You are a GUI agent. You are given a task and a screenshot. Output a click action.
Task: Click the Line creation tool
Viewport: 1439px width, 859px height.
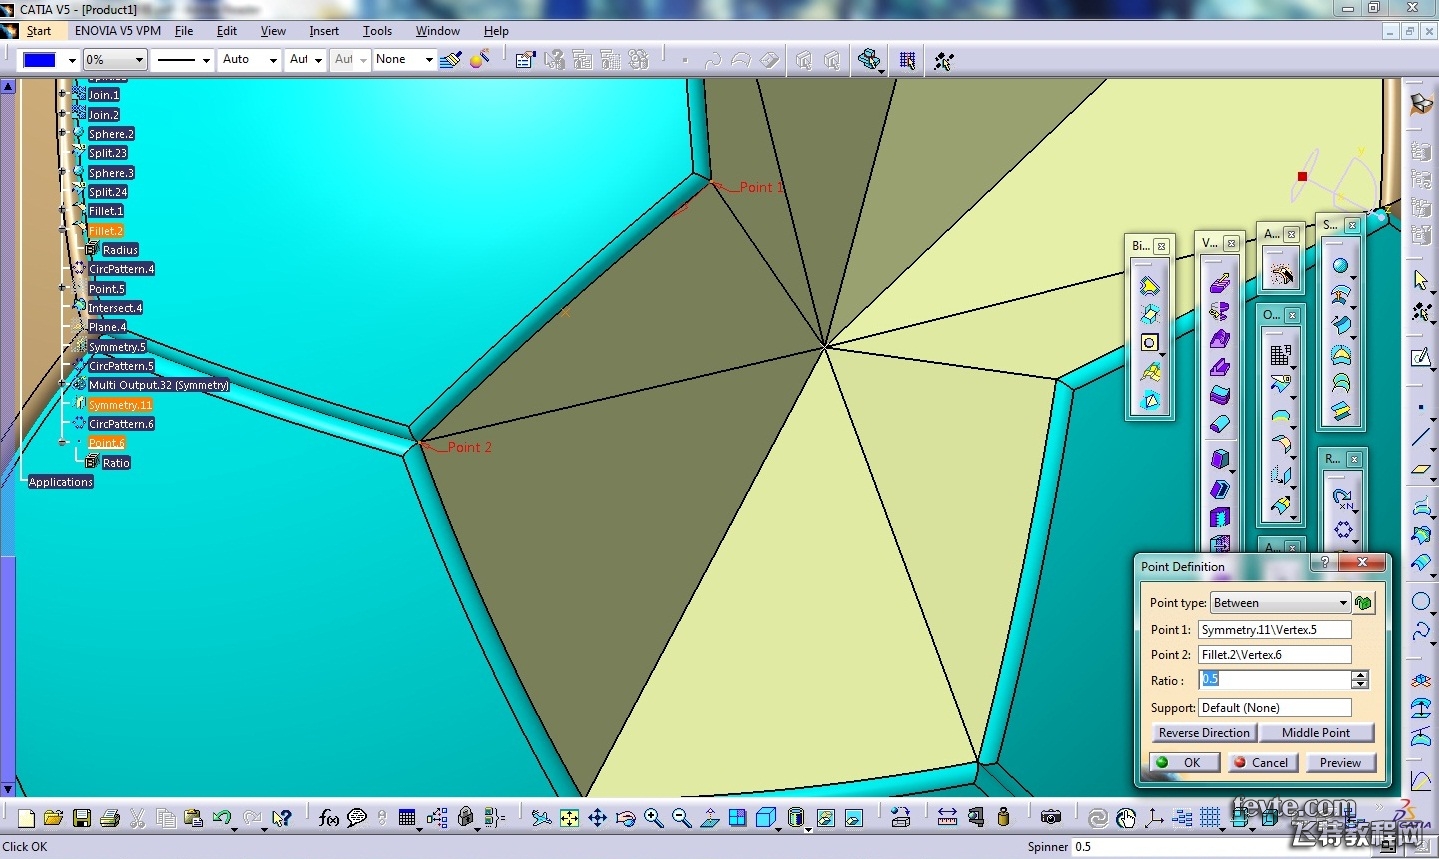click(x=1420, y=437)
